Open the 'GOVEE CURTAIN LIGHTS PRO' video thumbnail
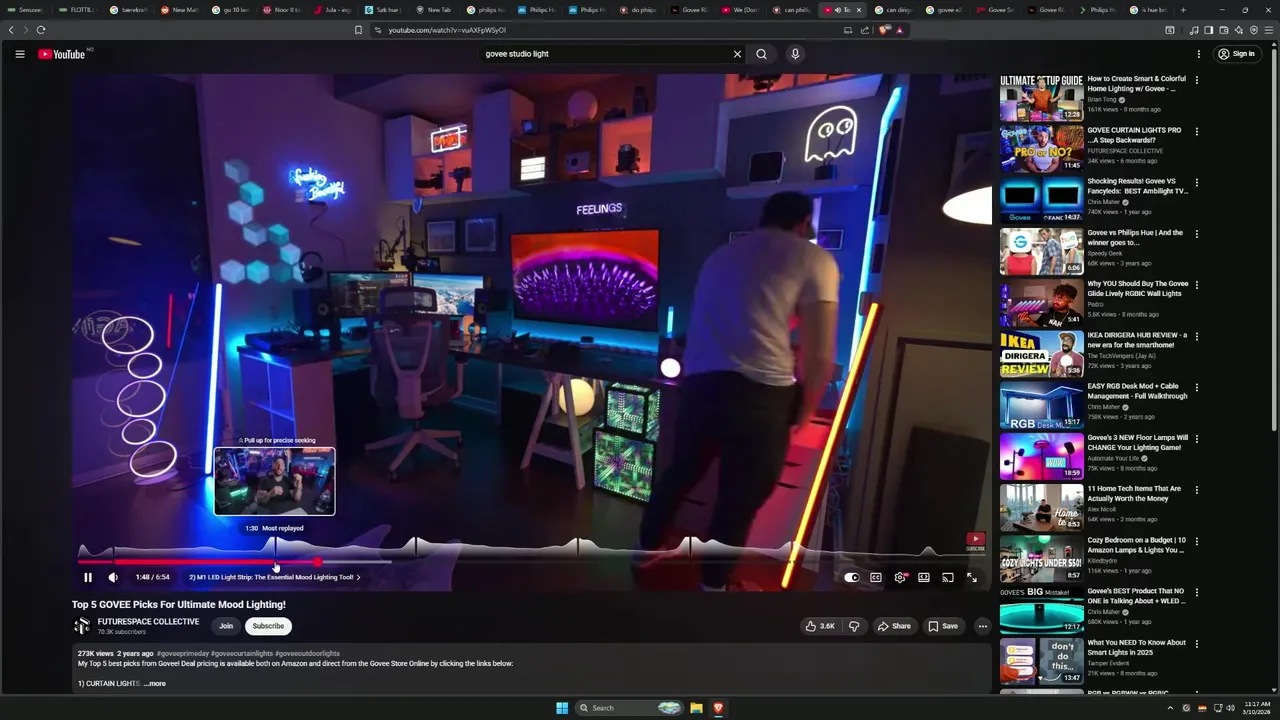The width and height of the screenshot is (1280, 720). point(1041,148)
